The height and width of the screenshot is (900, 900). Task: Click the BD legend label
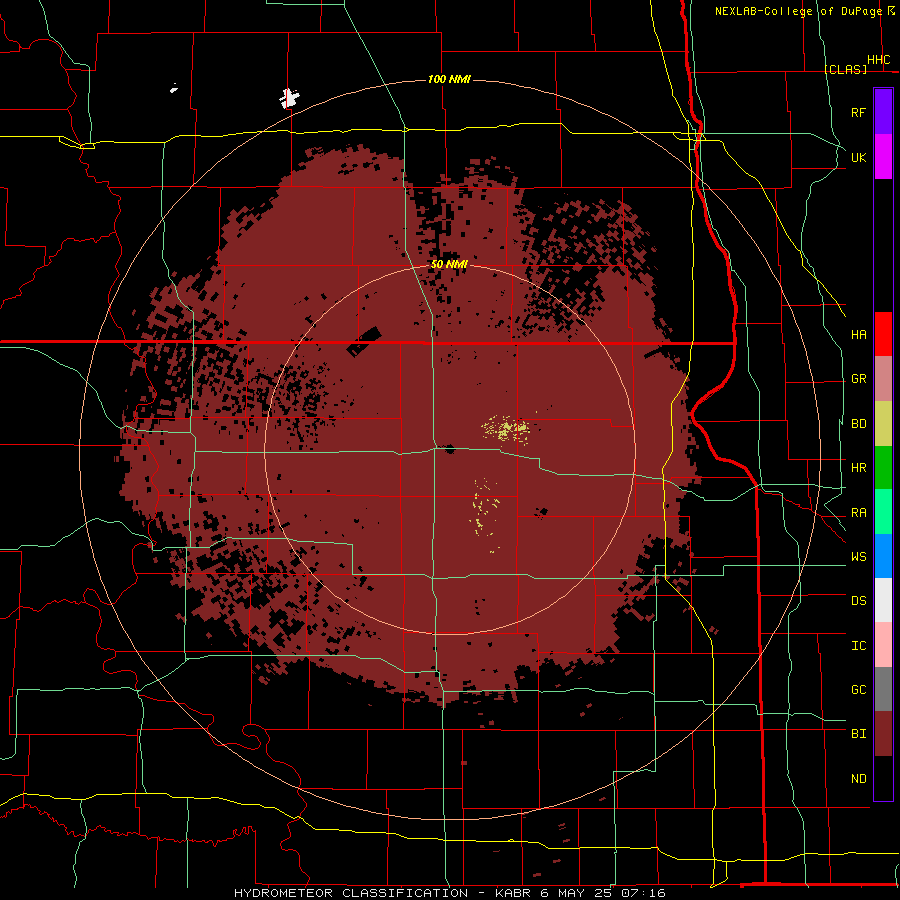pos(859,424)
